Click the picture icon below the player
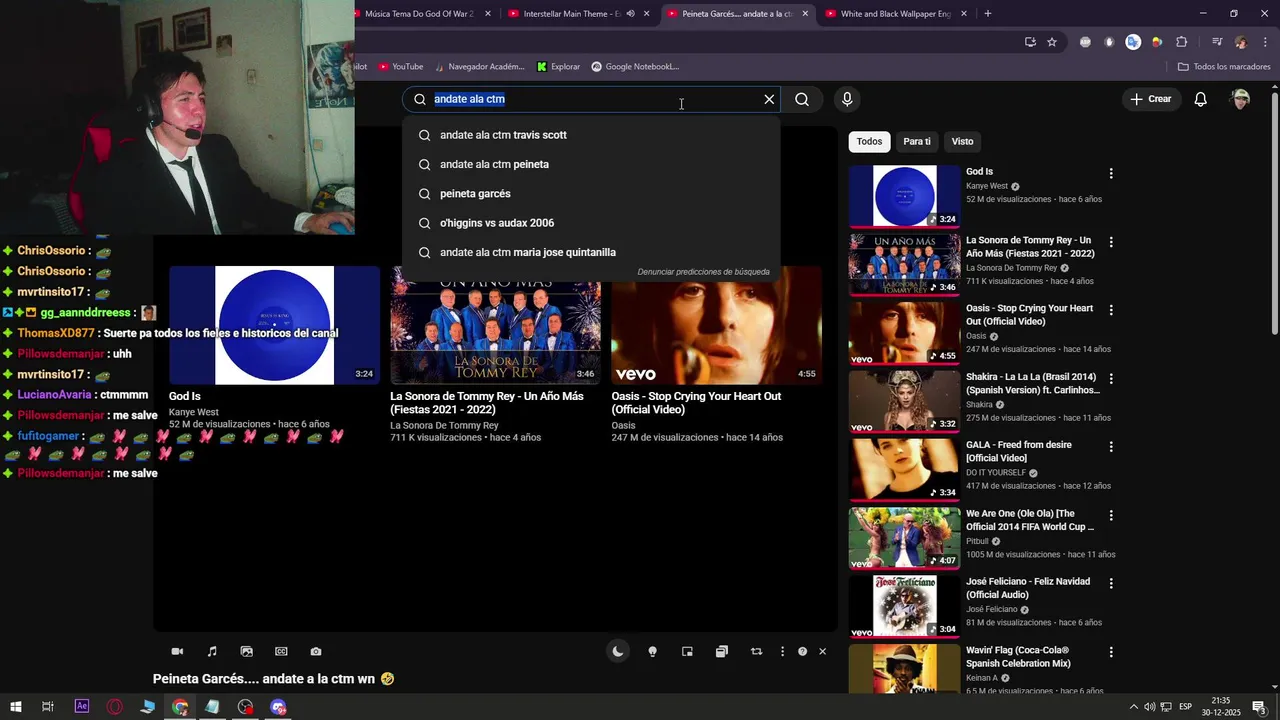Viewport: 1280px width, 720px height. pyautogui.click(x=247, y=652)
